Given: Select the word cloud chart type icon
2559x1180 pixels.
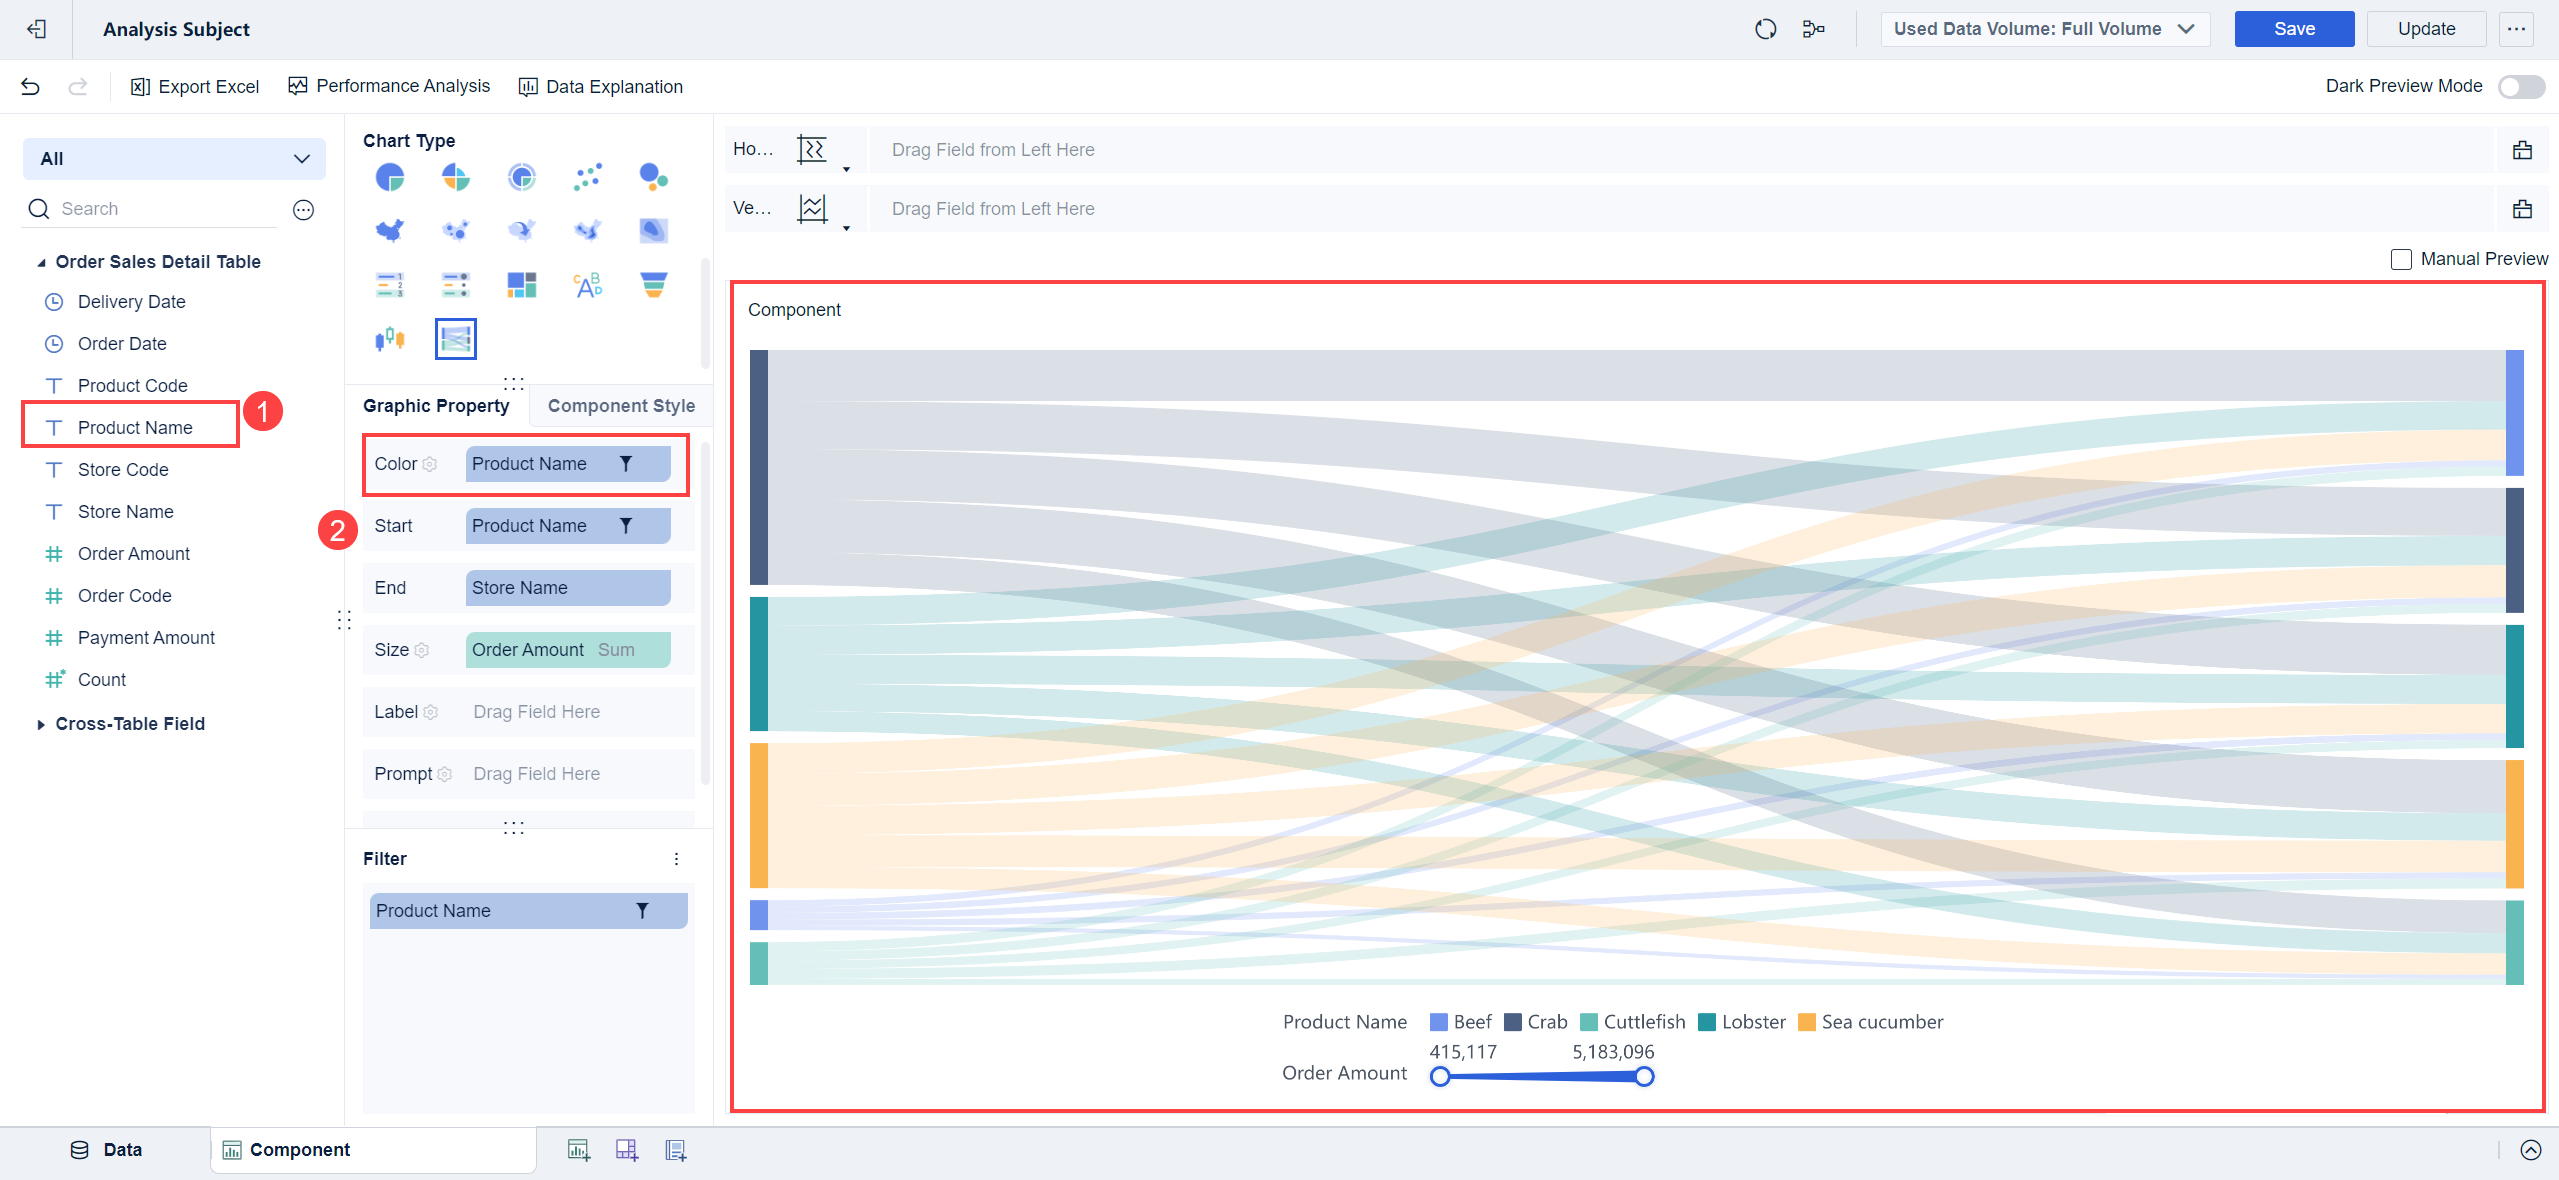Looking at the screenshot, I should coord(587,285).
